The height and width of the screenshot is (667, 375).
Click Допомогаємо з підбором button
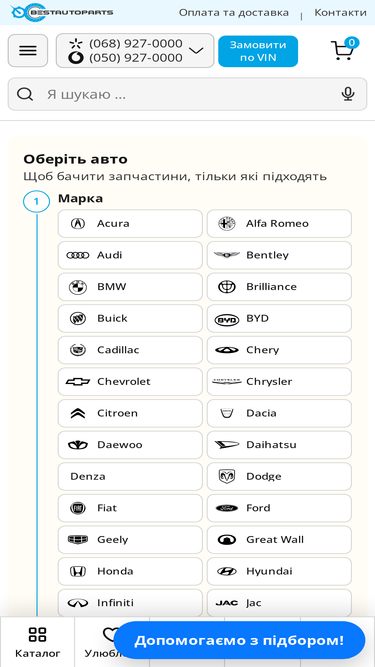click(239, 640)
